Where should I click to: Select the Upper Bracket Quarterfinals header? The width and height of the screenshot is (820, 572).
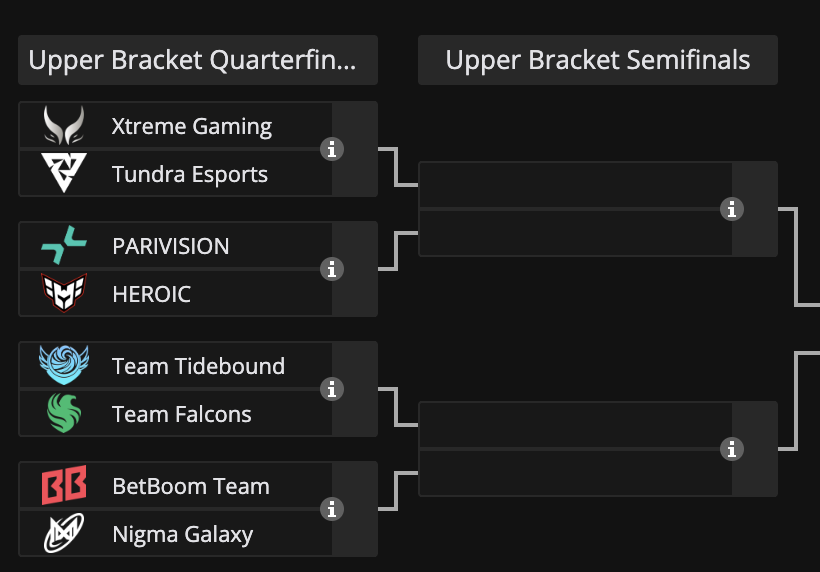pos(197,60)
